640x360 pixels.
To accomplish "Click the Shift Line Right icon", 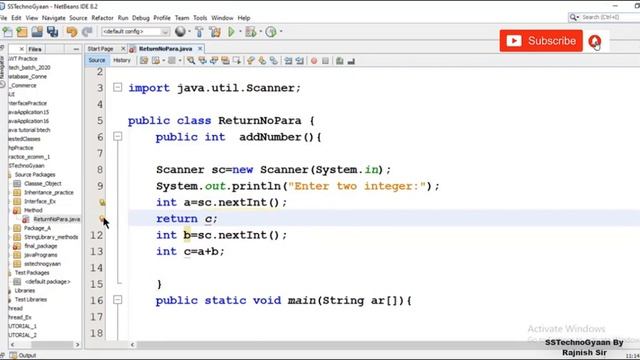I will coord(300,61).
